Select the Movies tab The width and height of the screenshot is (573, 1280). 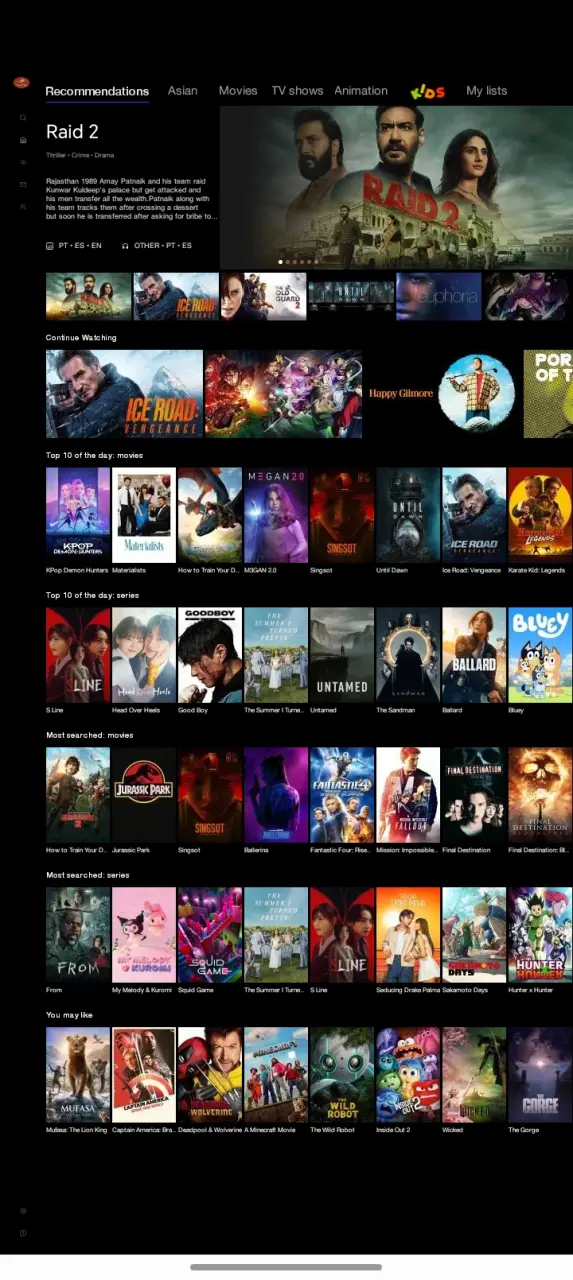coord(238,91)
